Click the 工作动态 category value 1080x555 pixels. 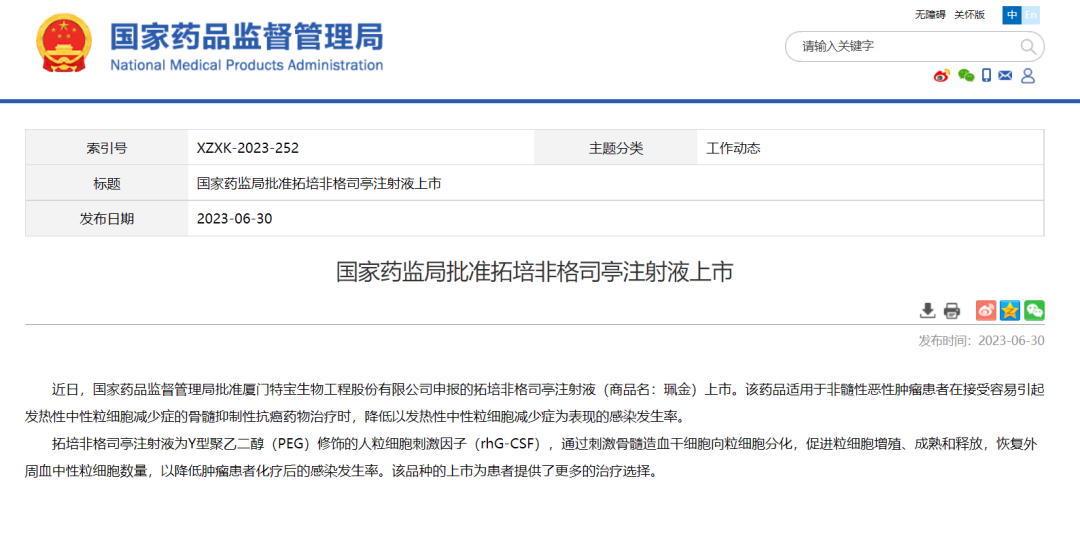tap(734, 148)
